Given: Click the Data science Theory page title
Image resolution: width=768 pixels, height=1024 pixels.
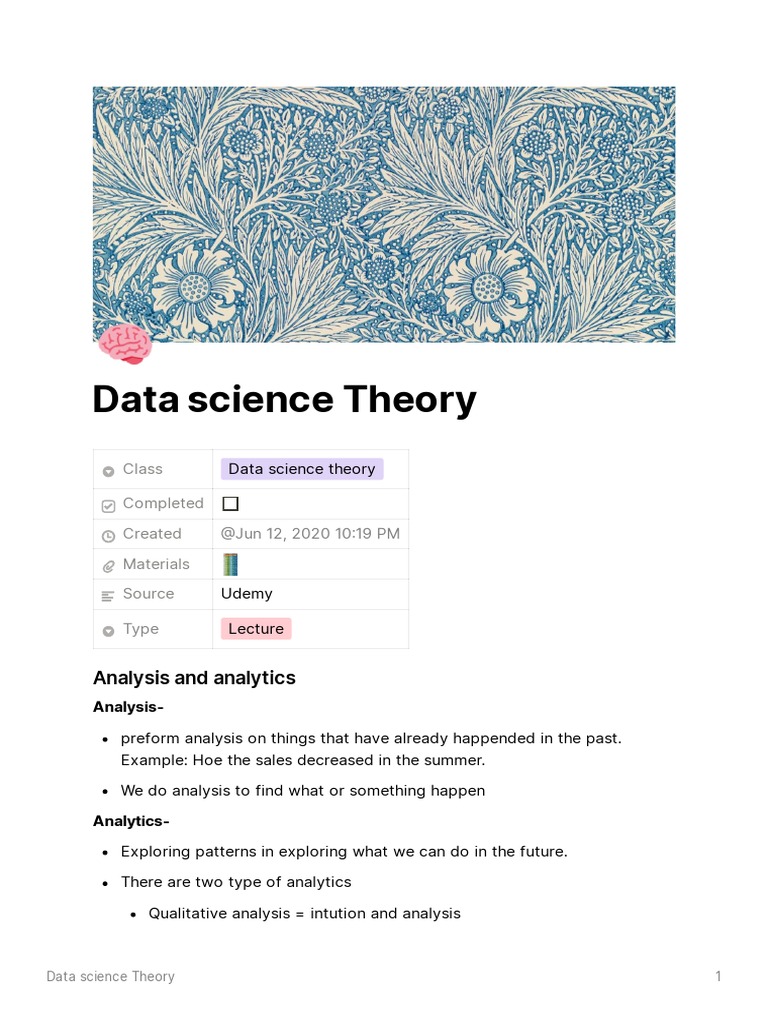Looking at the screenshot, I should point(284,399).
